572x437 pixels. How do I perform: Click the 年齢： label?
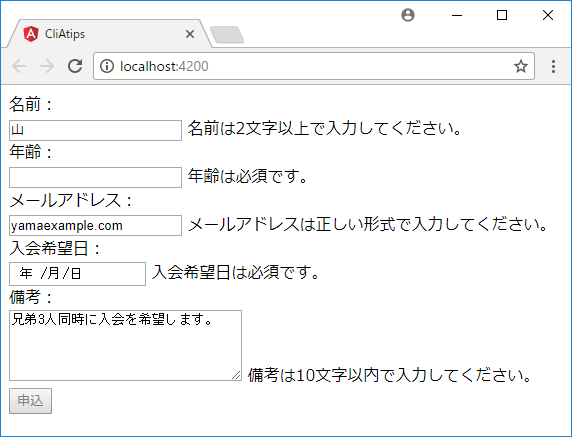tap(32, 152)
